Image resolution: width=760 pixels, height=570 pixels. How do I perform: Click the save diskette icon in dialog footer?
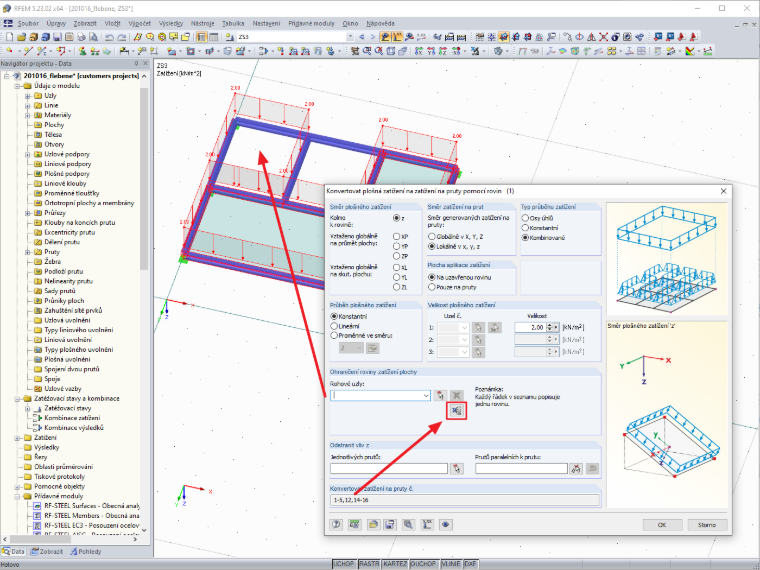(390, 524)
